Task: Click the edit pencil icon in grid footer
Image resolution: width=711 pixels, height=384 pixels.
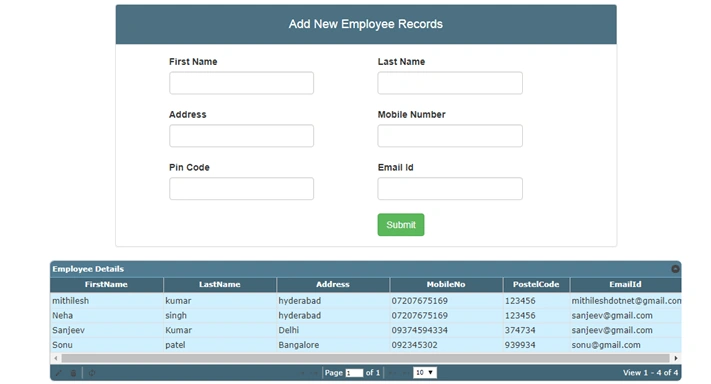Action: [x=58, y=373]
